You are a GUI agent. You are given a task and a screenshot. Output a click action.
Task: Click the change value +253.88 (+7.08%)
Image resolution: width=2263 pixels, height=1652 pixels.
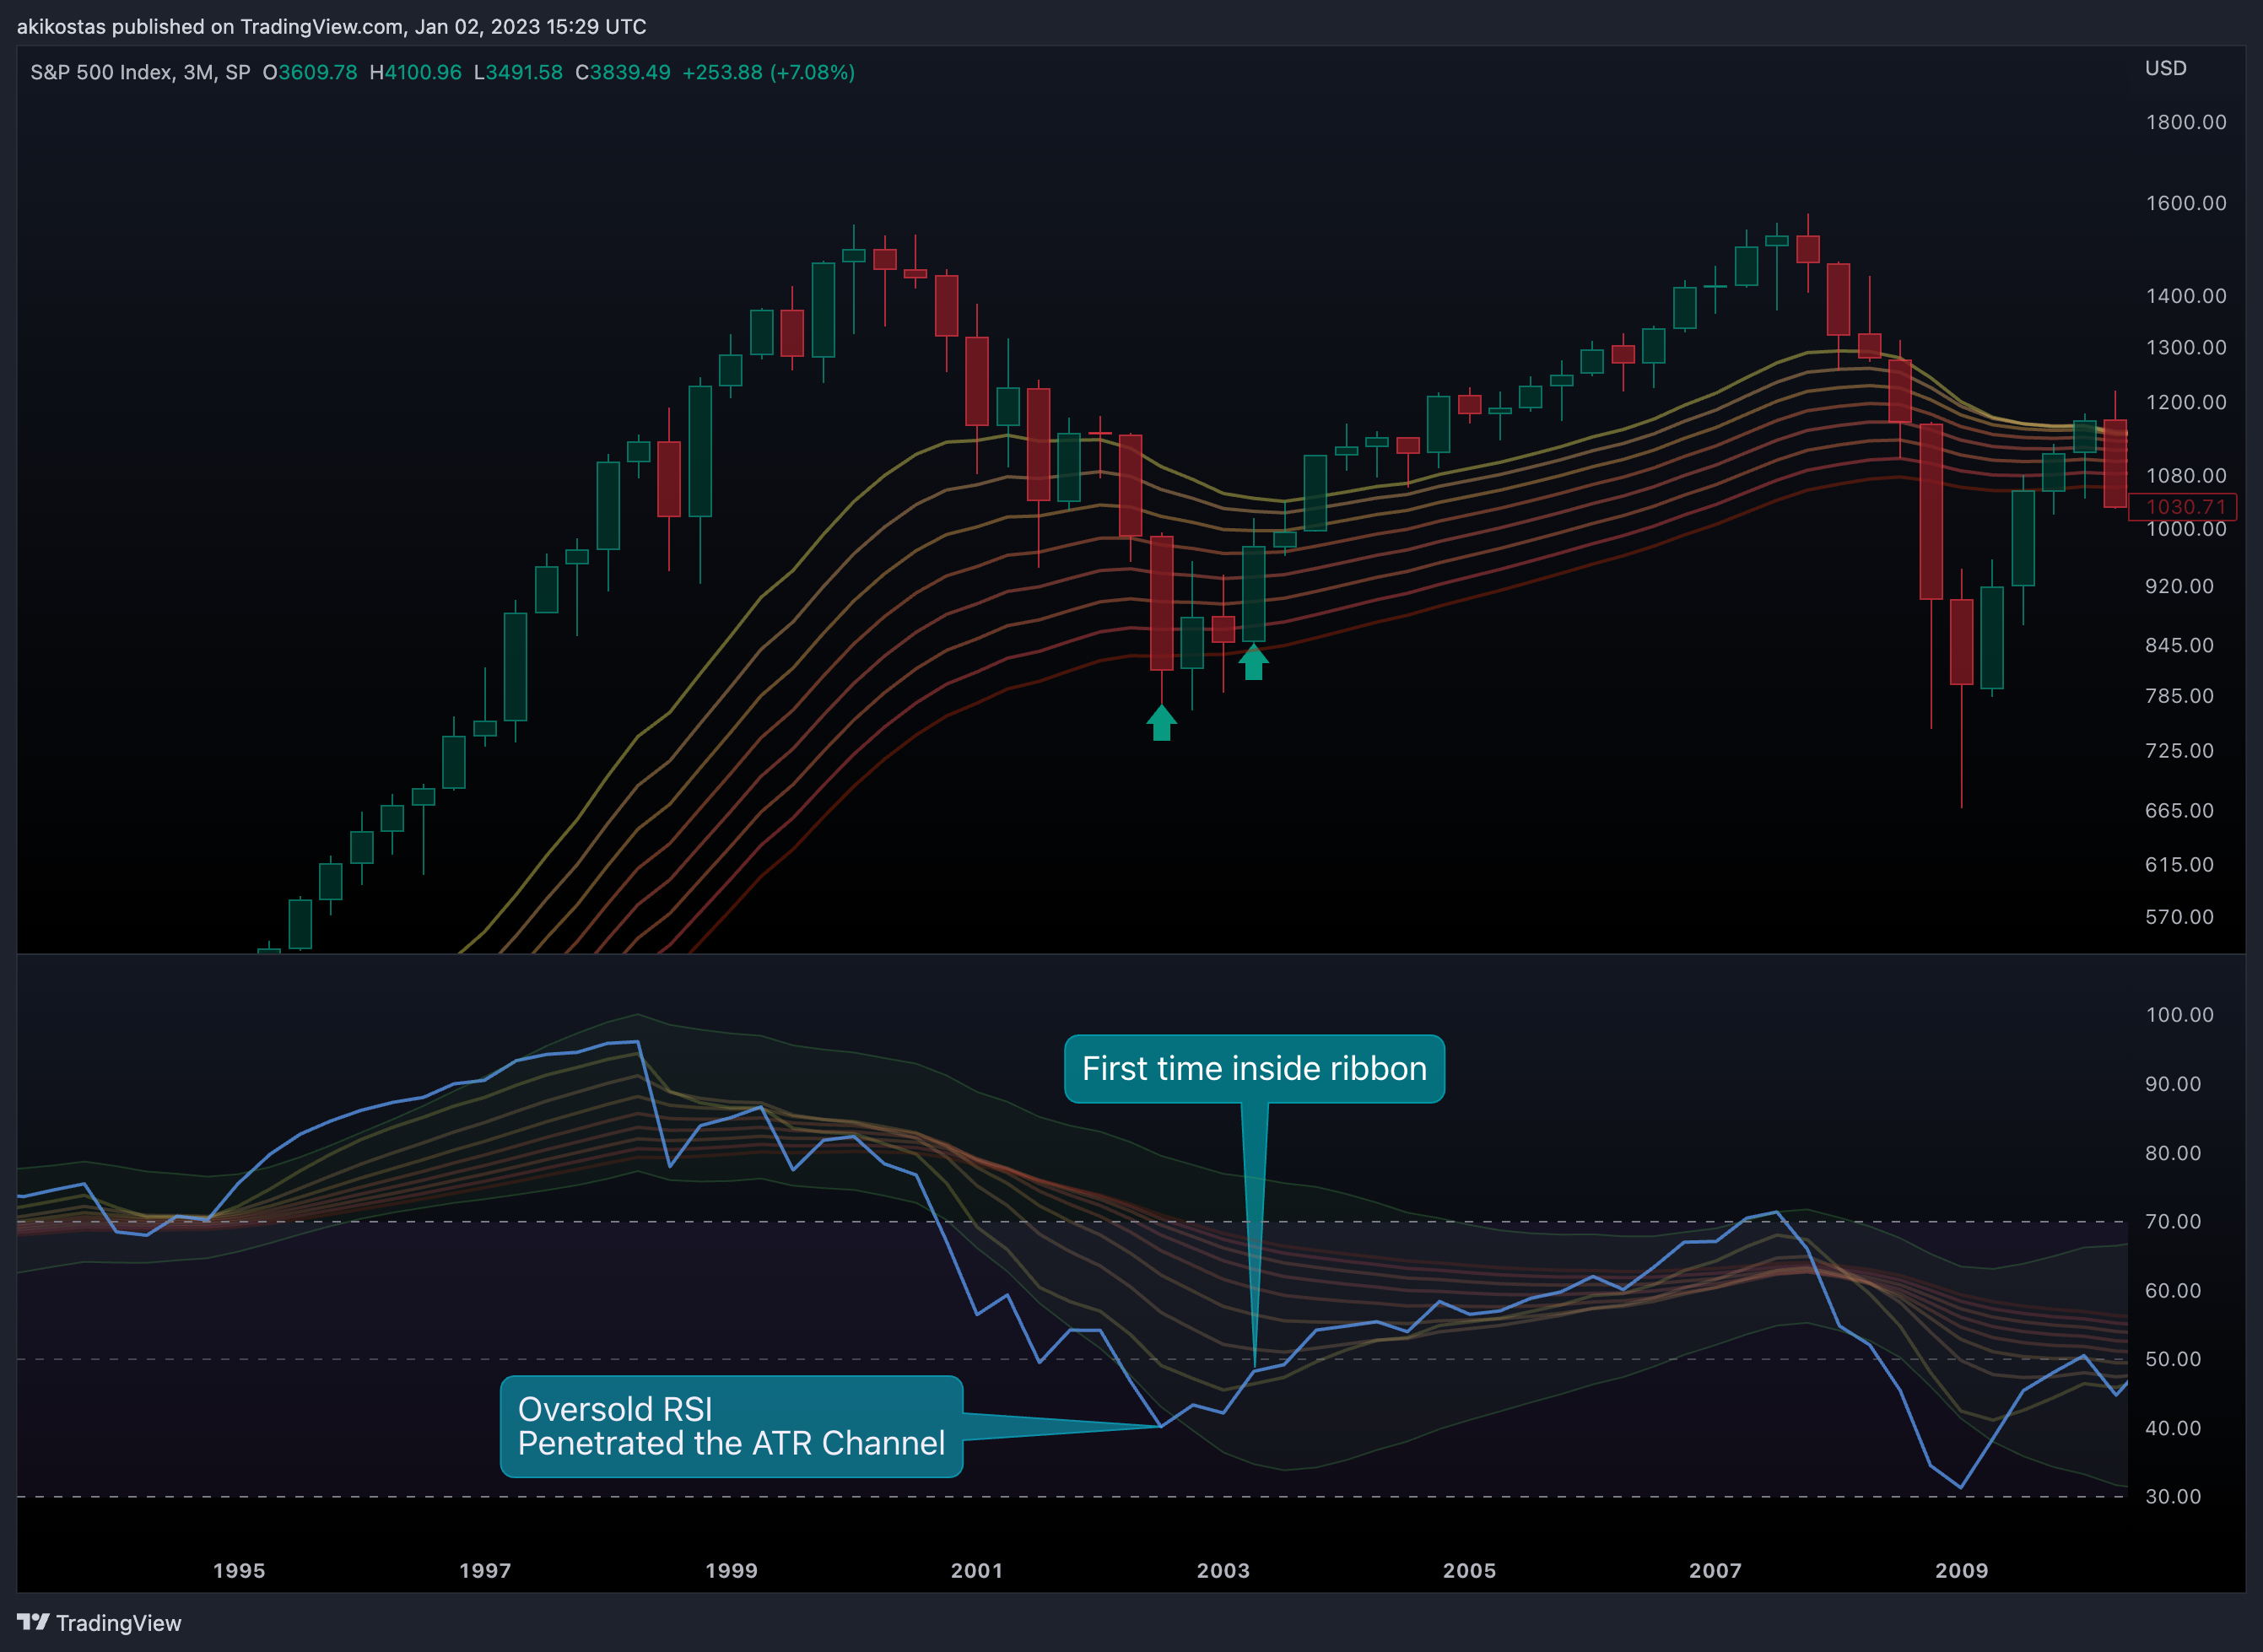[768, 72]
